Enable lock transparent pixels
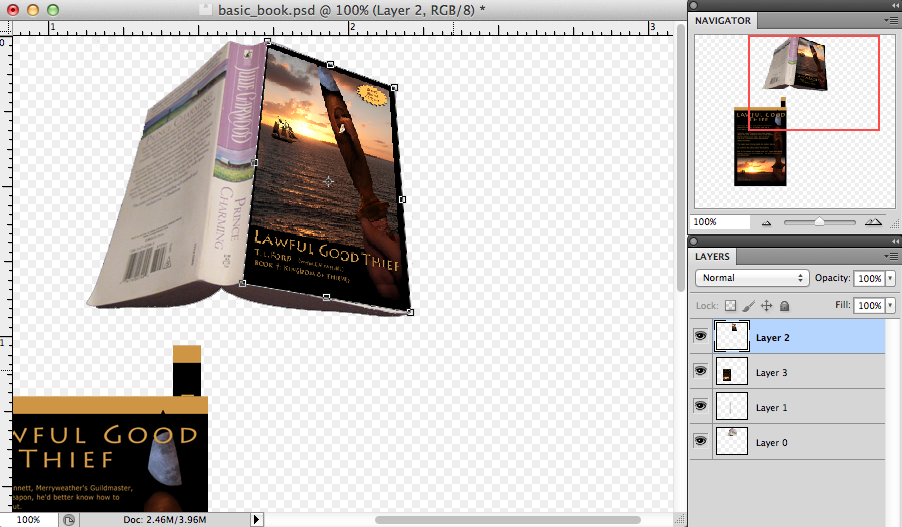Image resolution: width=902 pixels, height=527 pixels. (x=731, y=305)
